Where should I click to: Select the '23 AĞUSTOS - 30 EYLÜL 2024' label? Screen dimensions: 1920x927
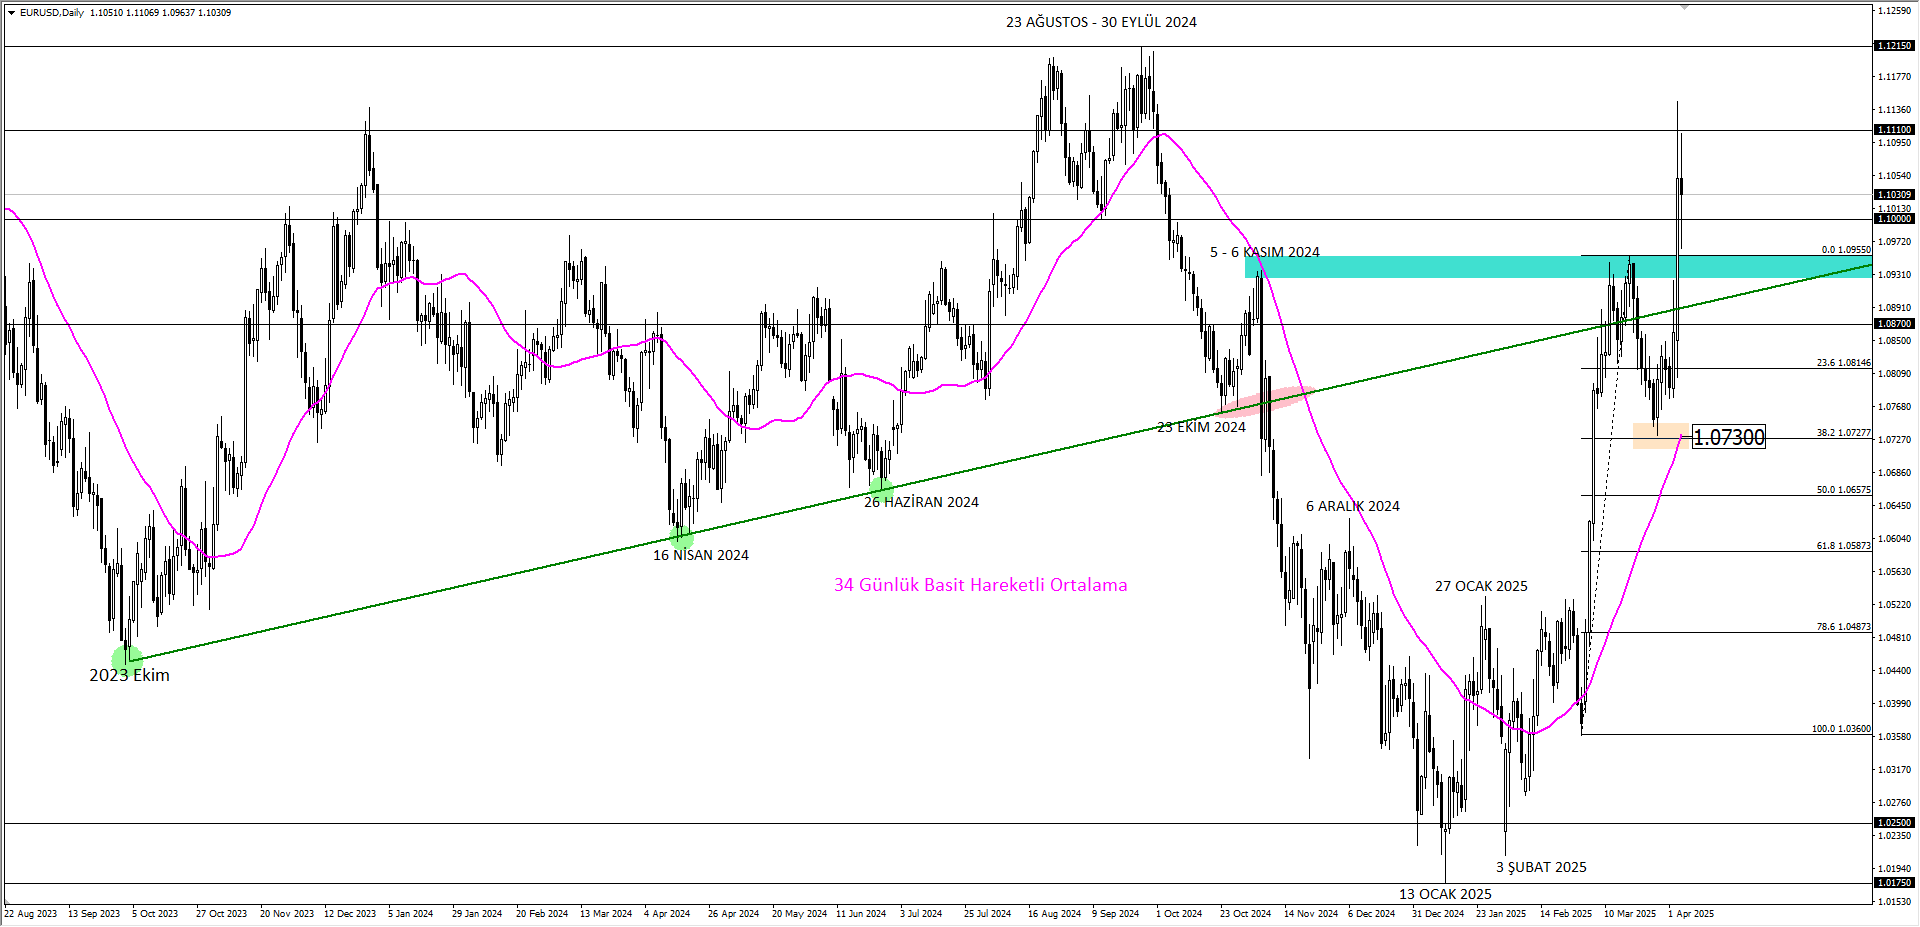click(1101, 22)
